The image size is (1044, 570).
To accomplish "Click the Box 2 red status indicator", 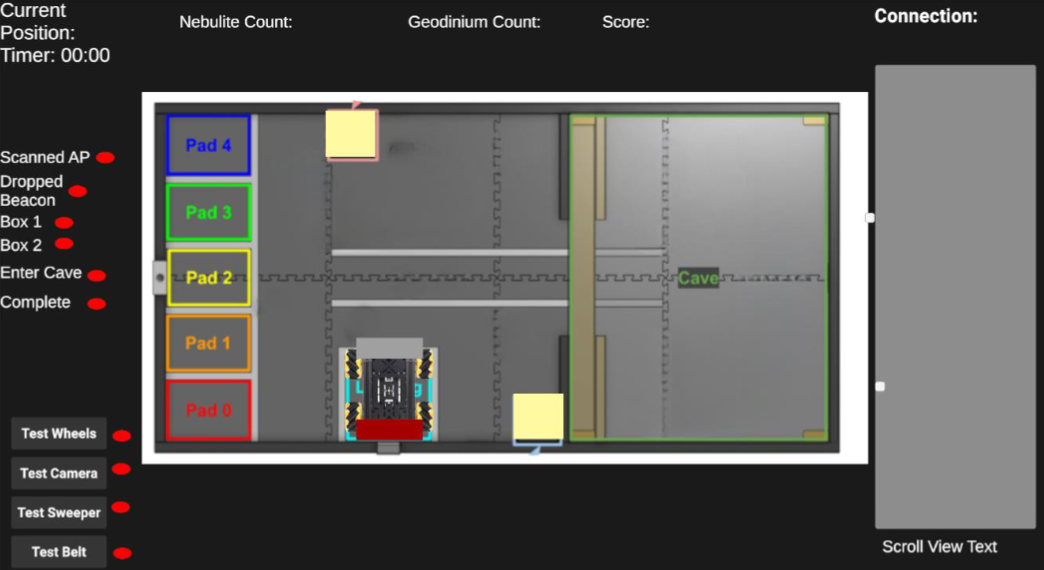I will [x=64, y=244].
